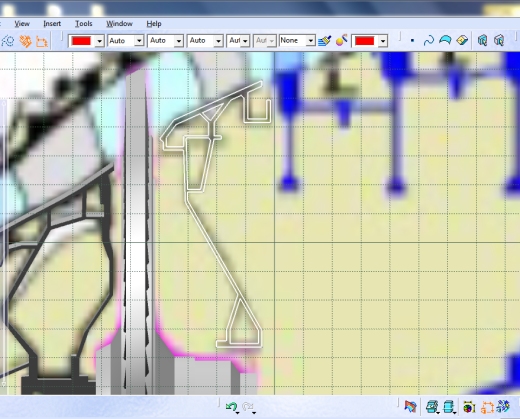Click the grayed Redo arrow icon
Viewport: 520px width, 419px height.
(248, 407)
